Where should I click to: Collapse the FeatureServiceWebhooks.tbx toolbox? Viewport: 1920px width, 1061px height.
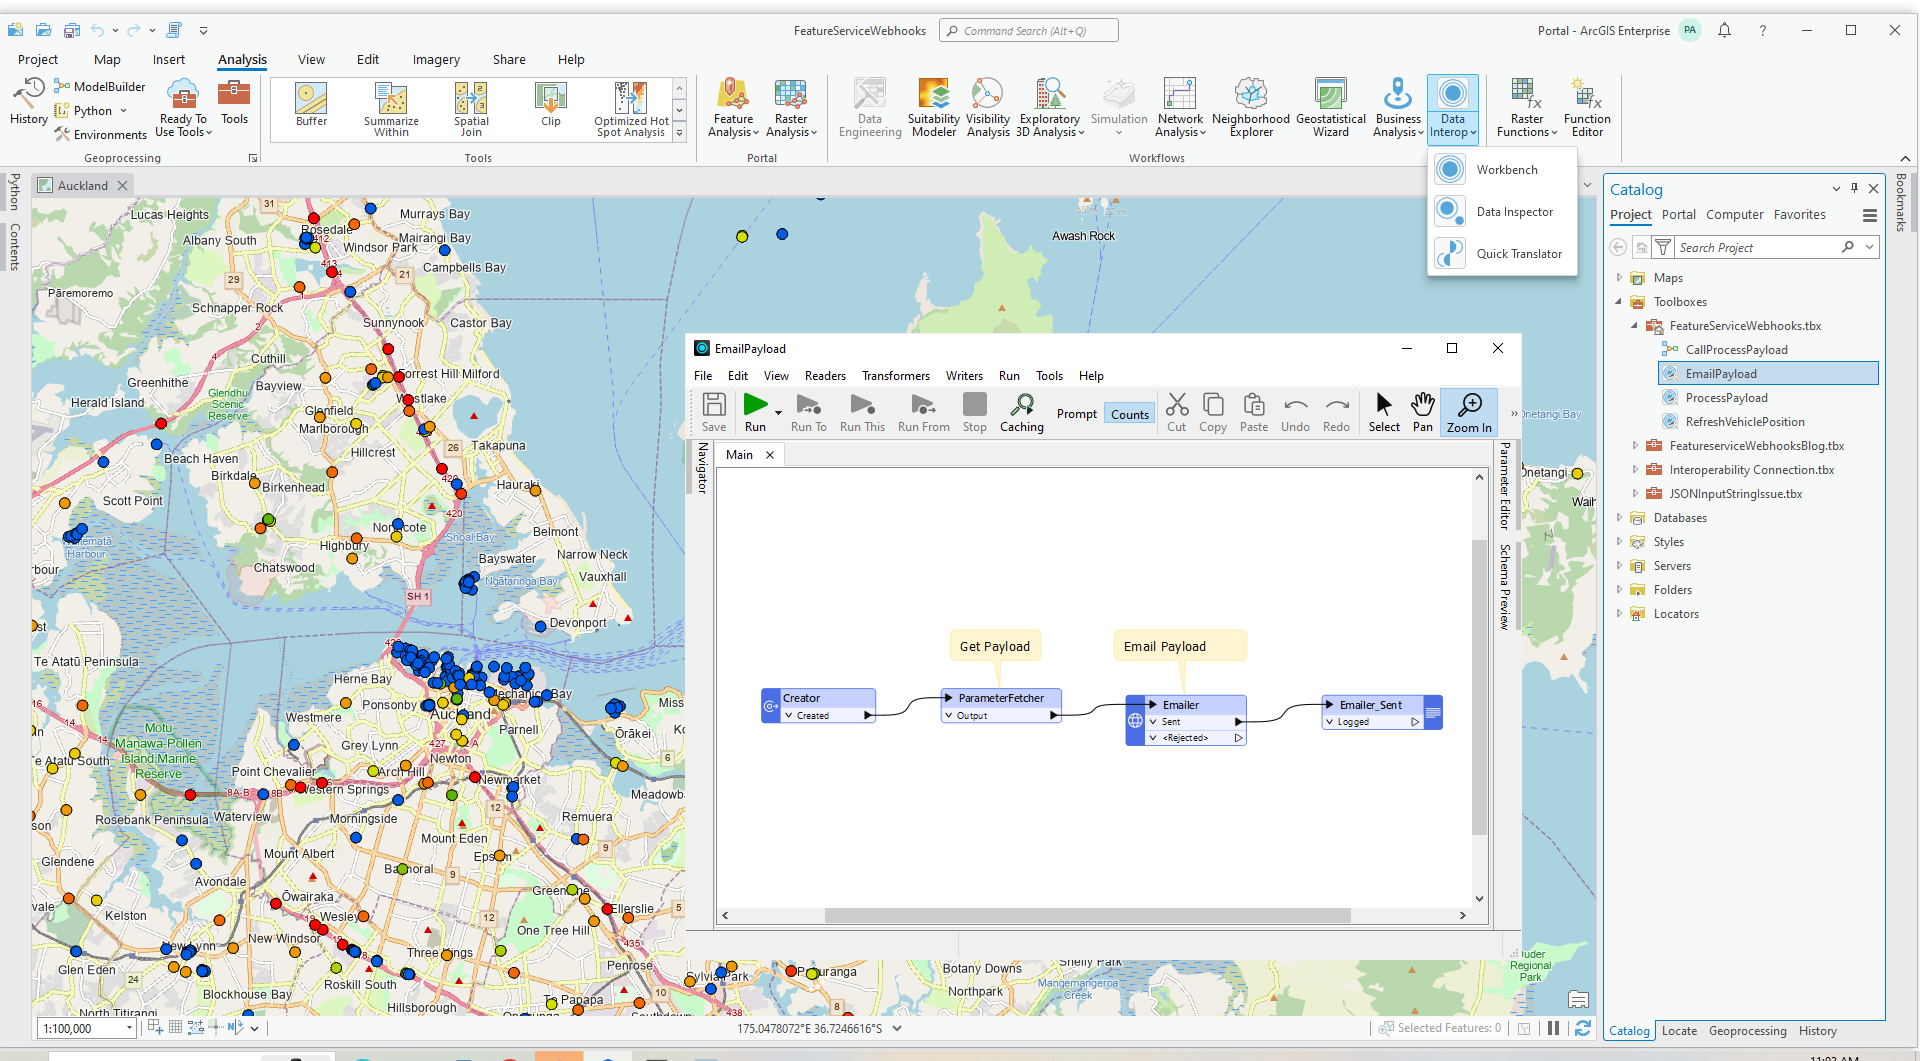pyautogui.click(x=1635, y=326)
